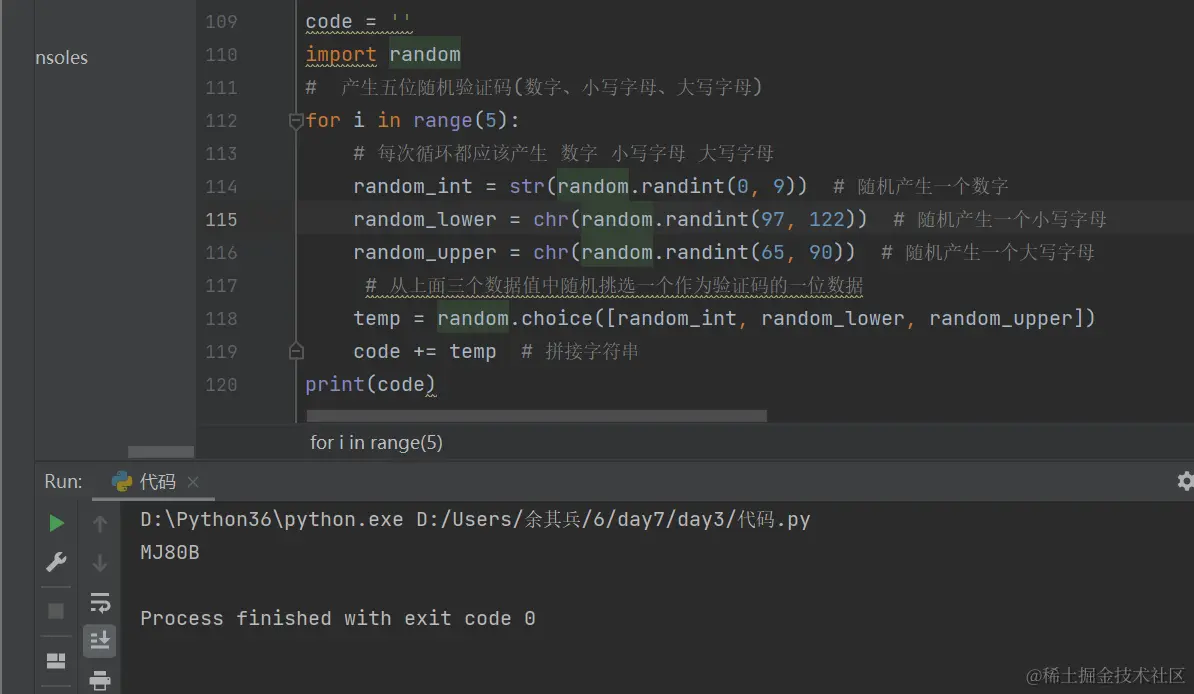Click comment on line 111 about 验证码
This screenshot has width=1194, height=694.
tap(534, 88)
